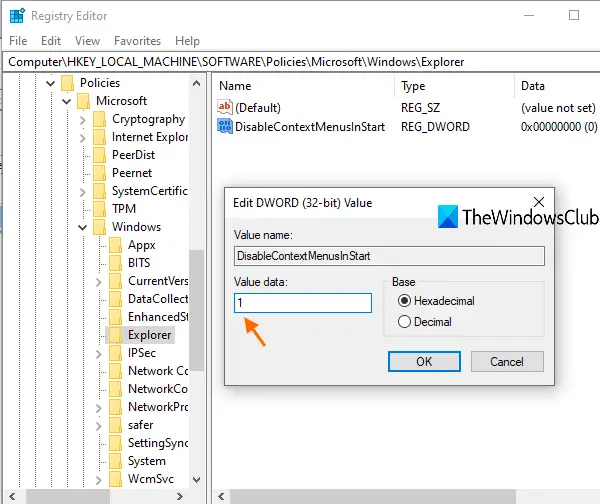Select the EnhancedStorage tree key
The image size is (600, 504).
coord(158,317)
